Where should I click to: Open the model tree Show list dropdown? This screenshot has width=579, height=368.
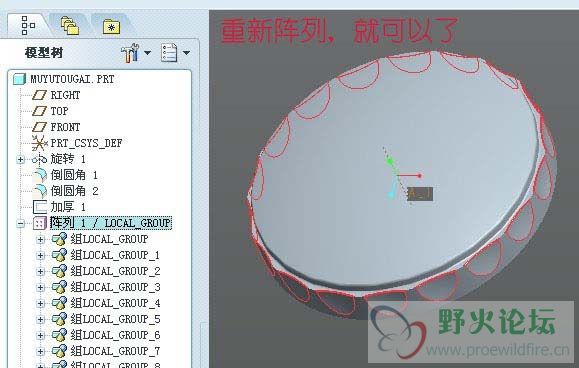(175, 53)
